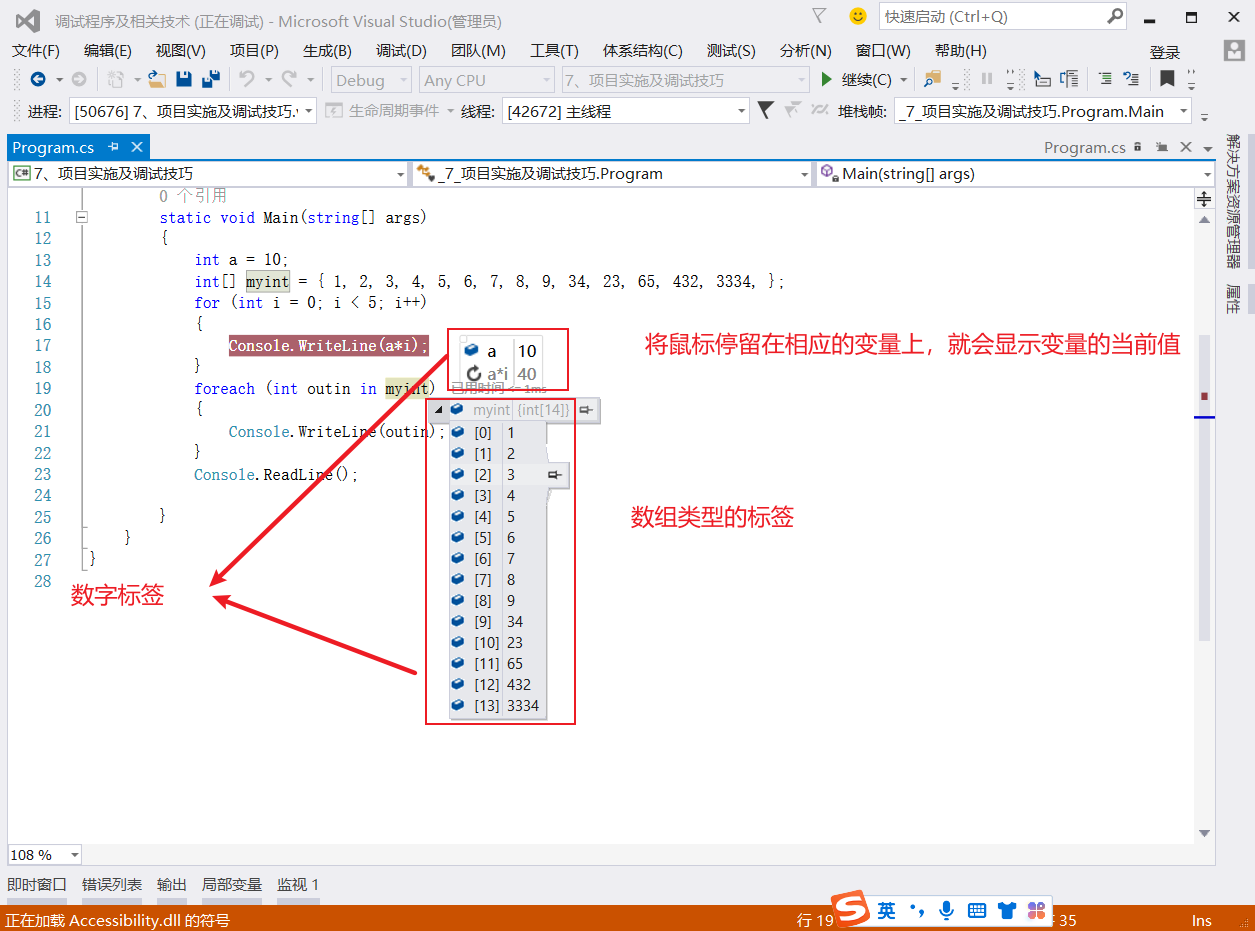Screen dimensions: 1255x931
Task: Open the 生成(B) menu
Action: [327, 51]
